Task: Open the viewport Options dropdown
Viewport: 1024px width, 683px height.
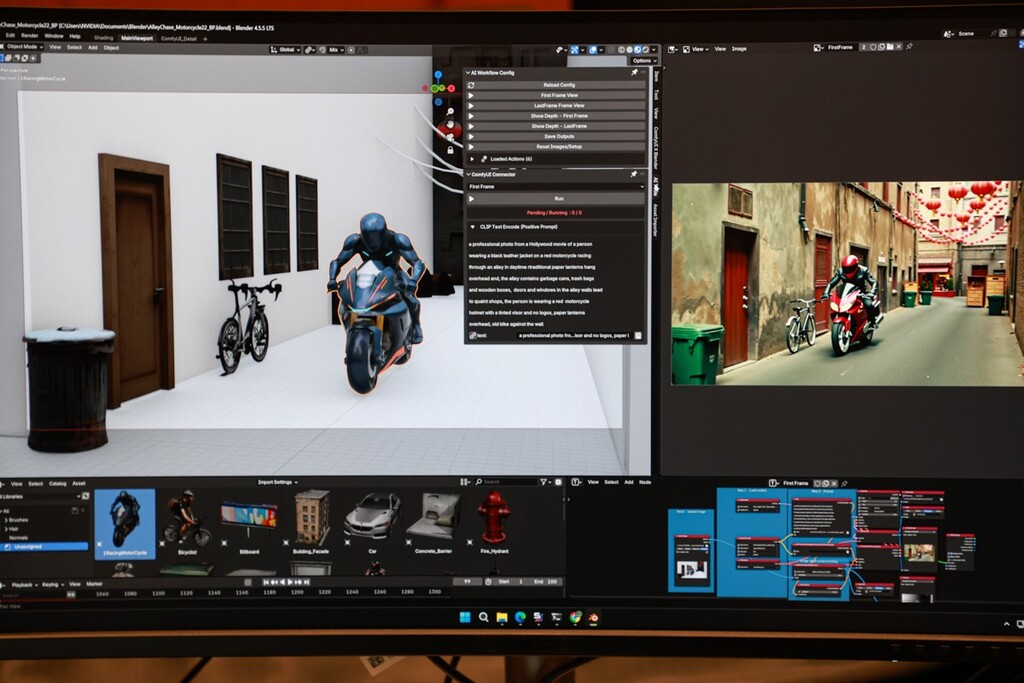Action: [643, 61]
